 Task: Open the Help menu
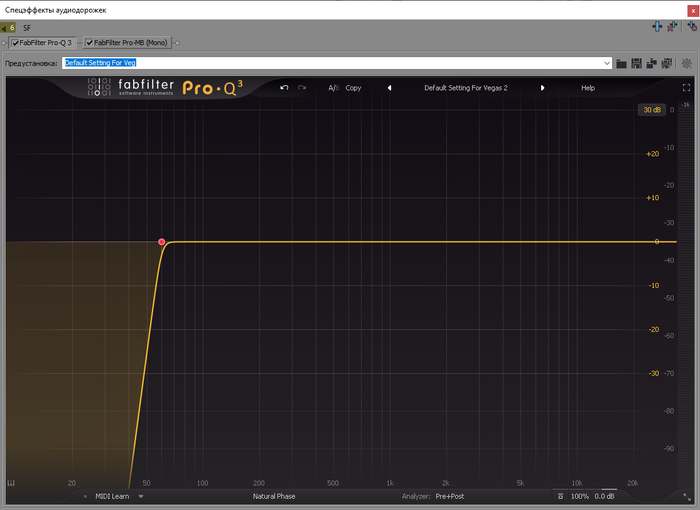click(x=588, y=88)
